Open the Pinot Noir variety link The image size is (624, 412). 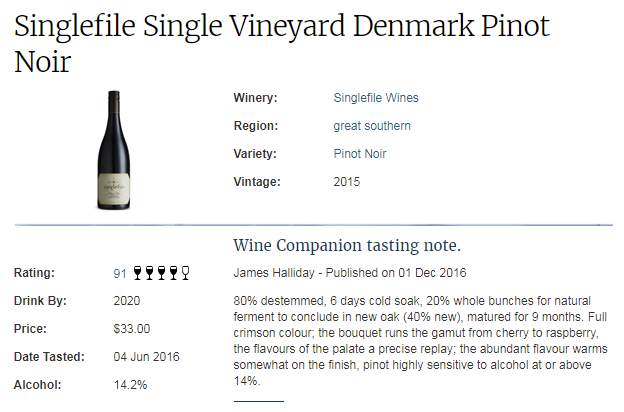[x=360, y=154]
